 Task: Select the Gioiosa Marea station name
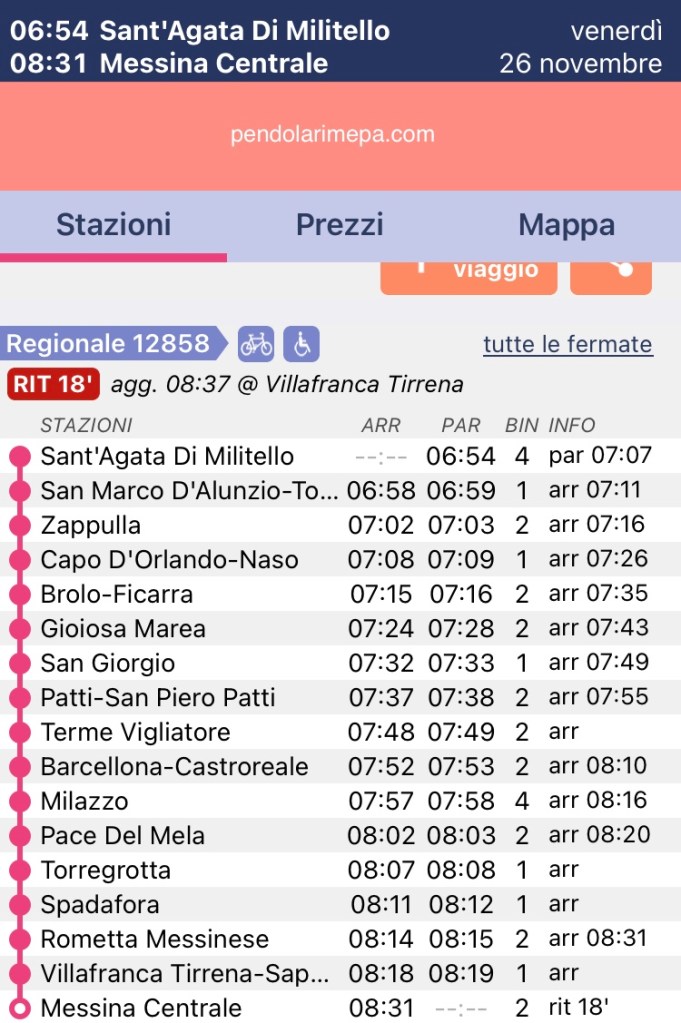click(123, 629)
